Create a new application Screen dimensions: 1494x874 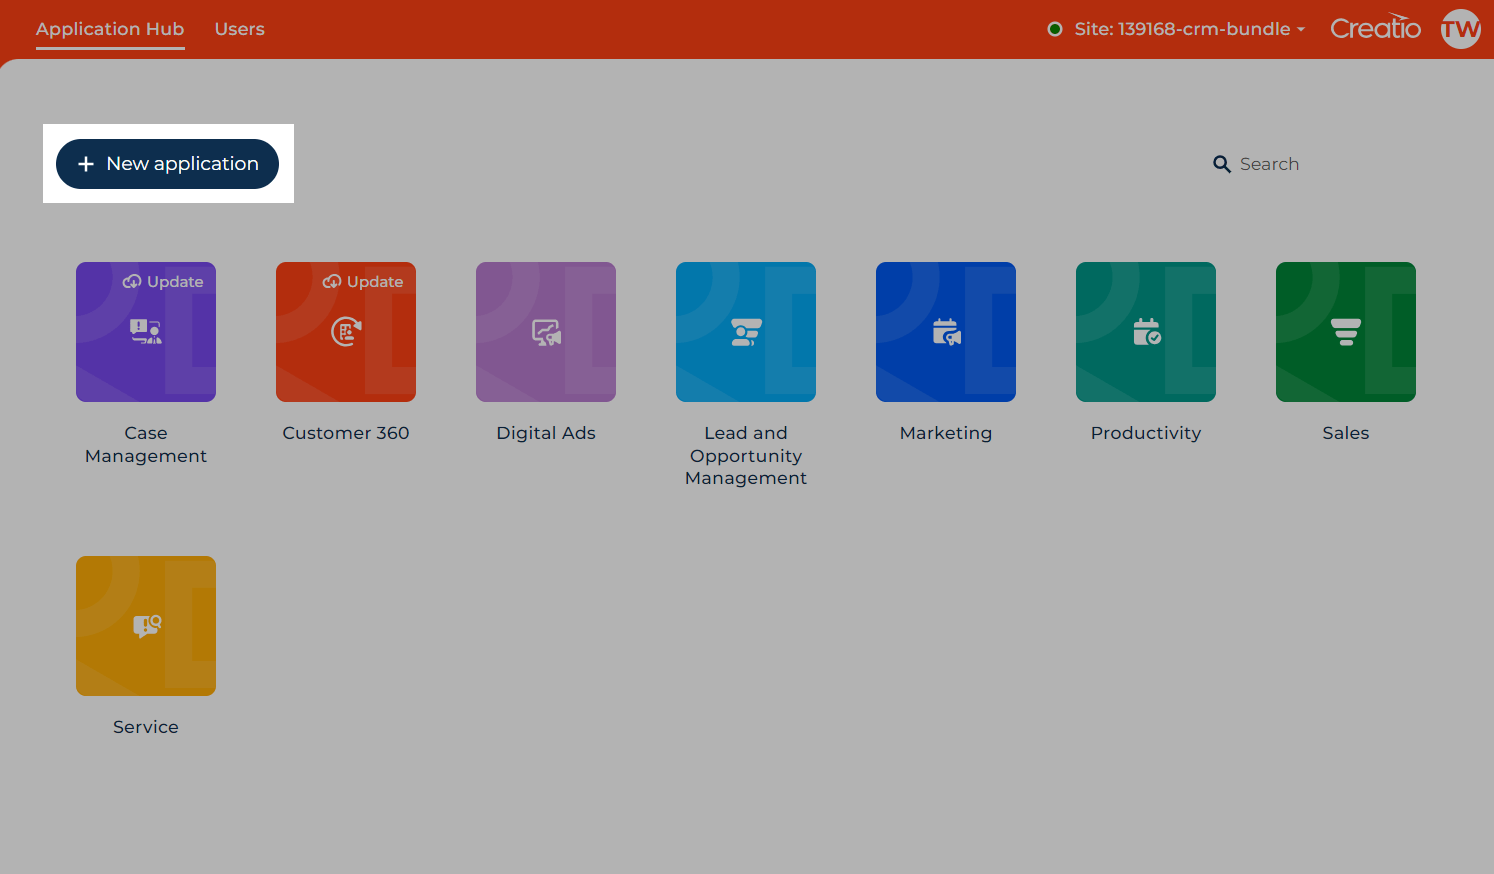tap(167, 164)
